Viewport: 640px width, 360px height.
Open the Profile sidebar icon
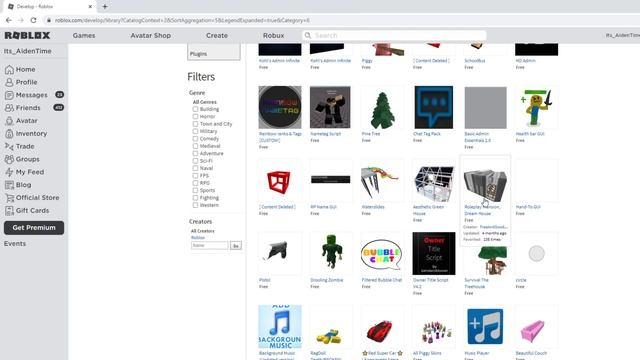click(x=9, y=82)
